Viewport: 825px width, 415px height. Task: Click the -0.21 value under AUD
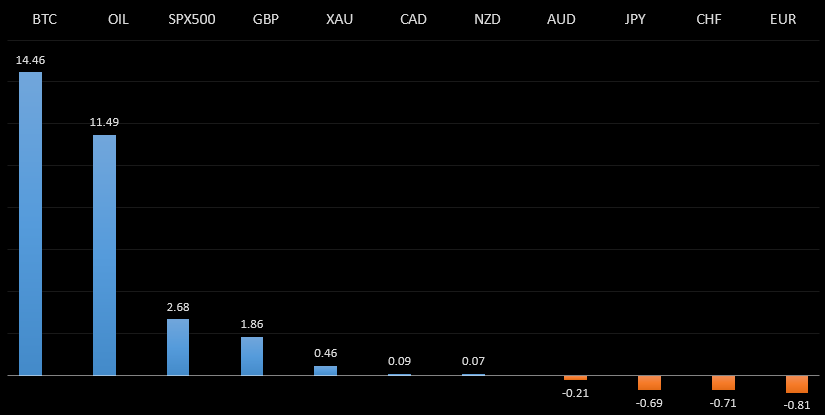click(x=575, y=393)
